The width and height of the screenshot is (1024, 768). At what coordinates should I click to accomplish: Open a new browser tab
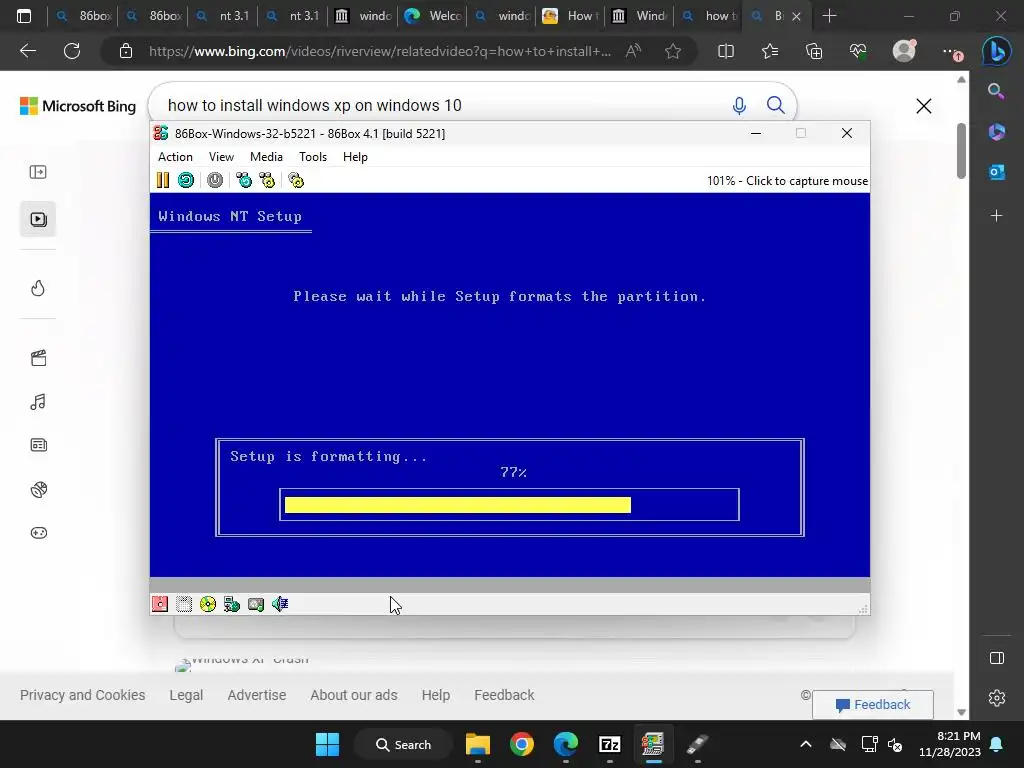tap(829, 16)
